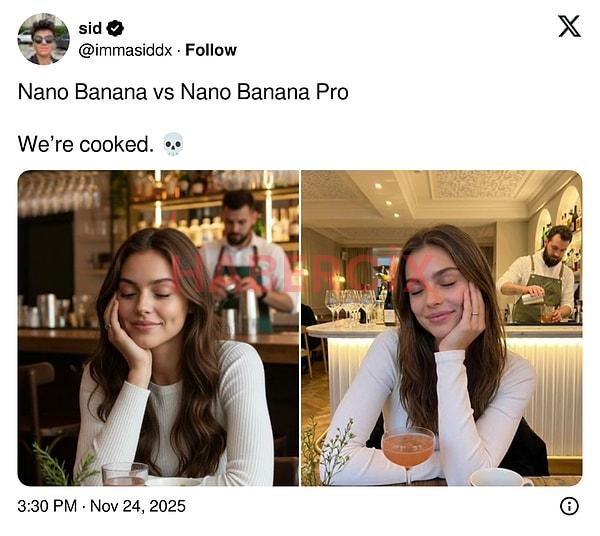The width and height of the screenshot is (600, 536).
Task: Open sid's profile avatar picture
Action: pyautogui.click(x=43, y=39)
